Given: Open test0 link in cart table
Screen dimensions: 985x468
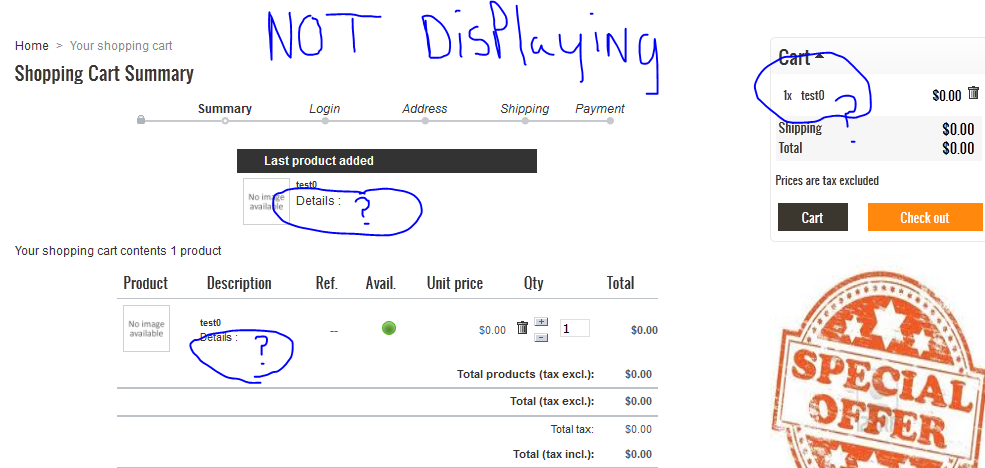Looking at the screenshot, I should coord(210,322).
